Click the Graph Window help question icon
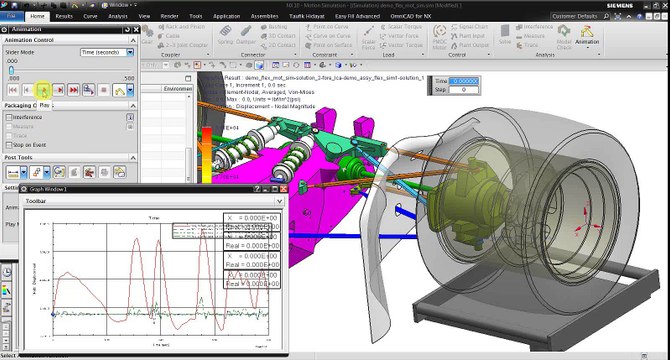 point(257,189)
